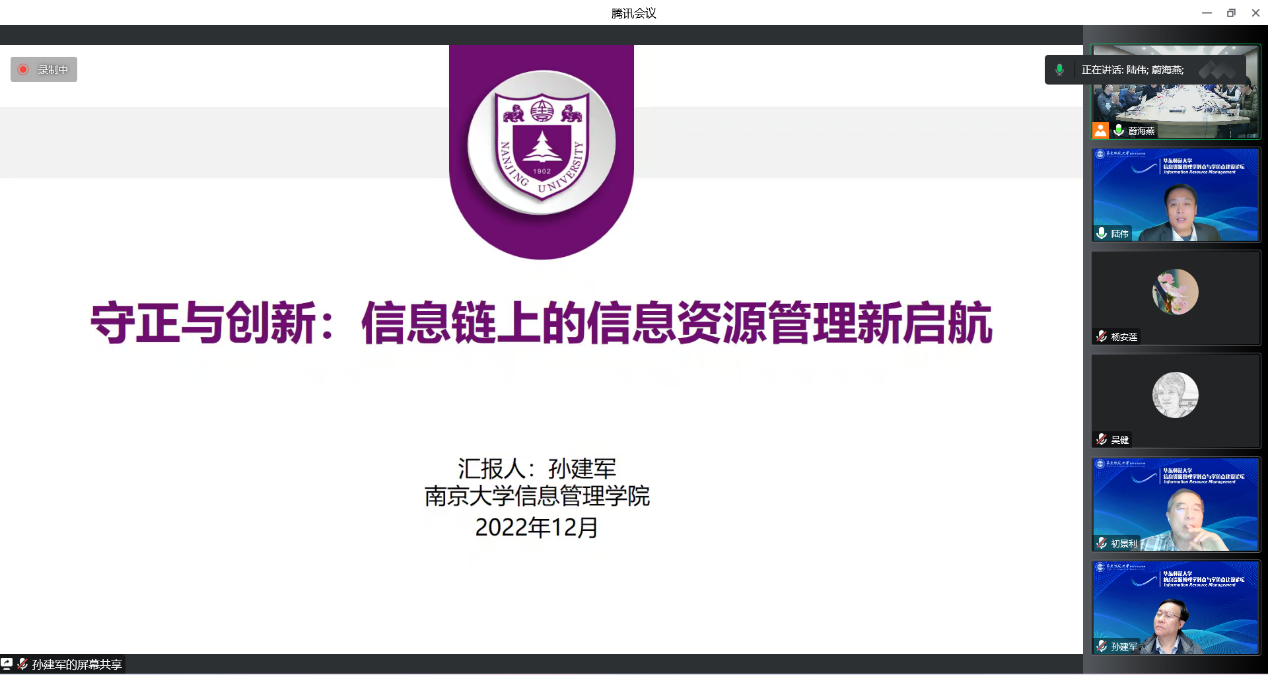Click 蔚海燕's green microphone icon
Image resolution: width=1268 pixels, height=675 pixels.
point(1118,130)
